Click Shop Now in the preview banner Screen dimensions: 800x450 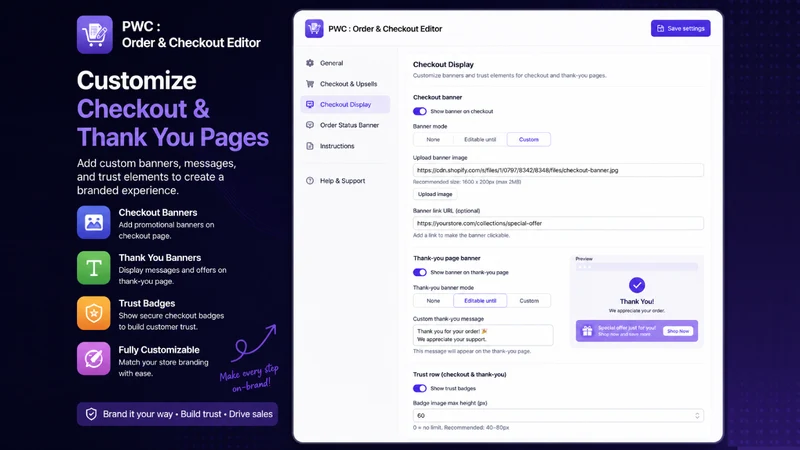click(678, 331)
